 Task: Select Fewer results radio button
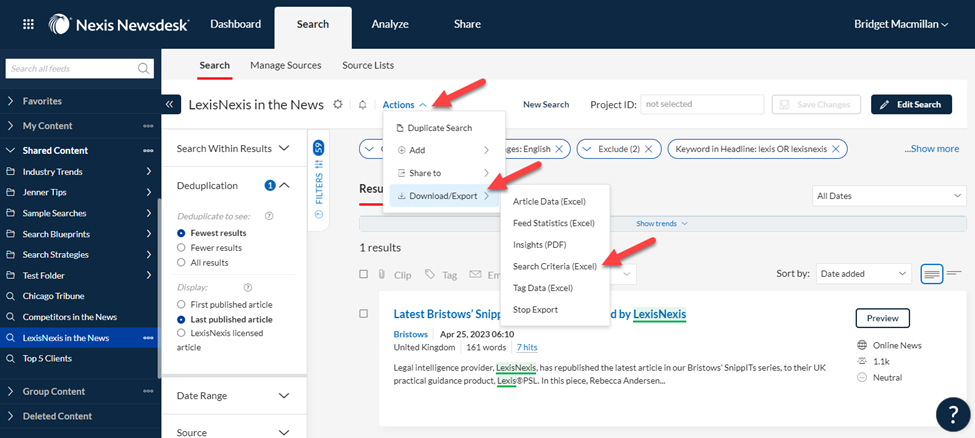point(181,248)
